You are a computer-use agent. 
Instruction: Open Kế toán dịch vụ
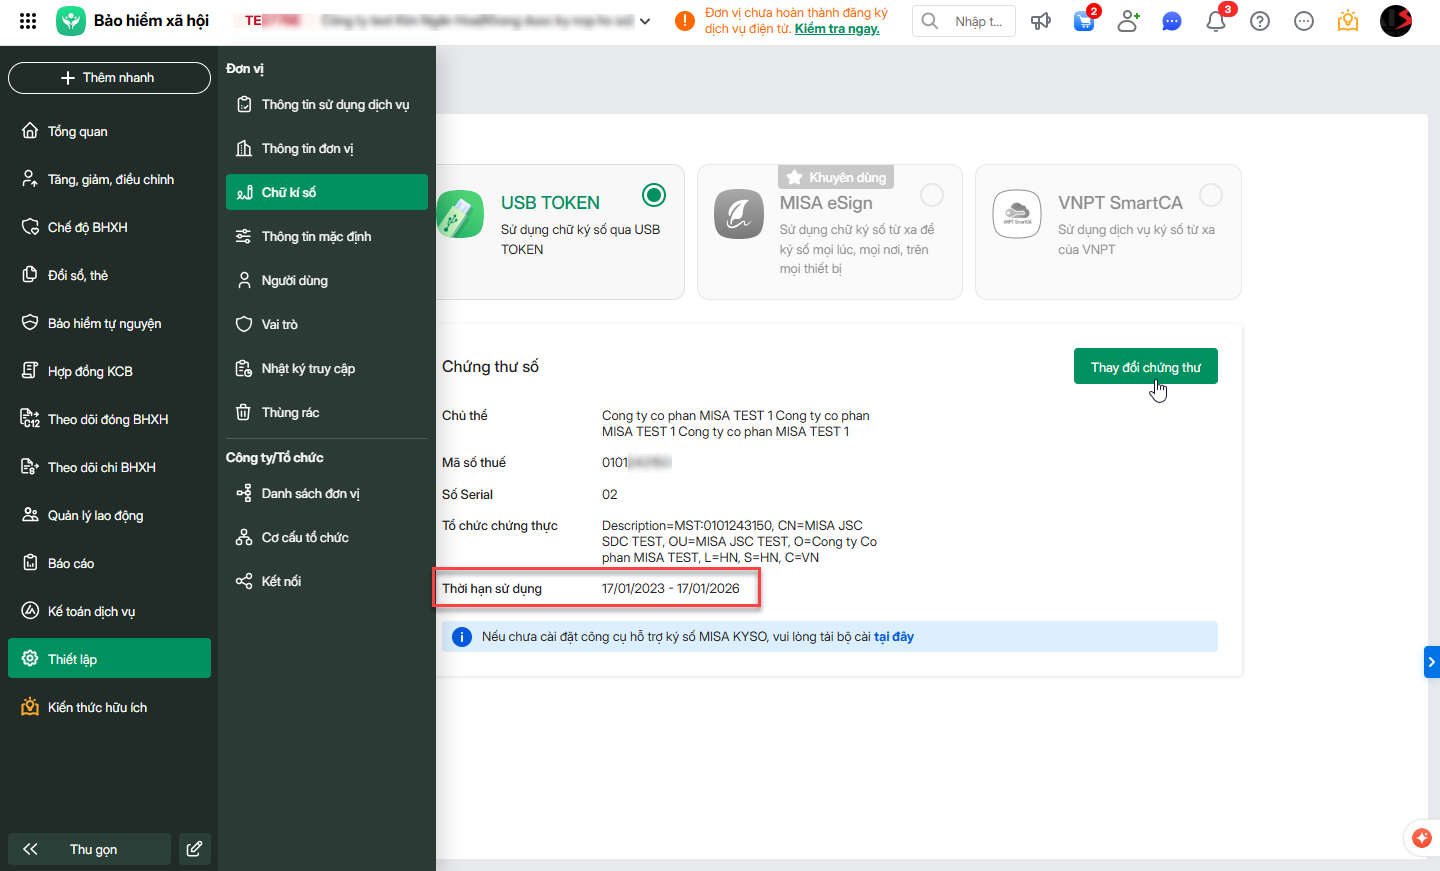click(x=109, y=611)
